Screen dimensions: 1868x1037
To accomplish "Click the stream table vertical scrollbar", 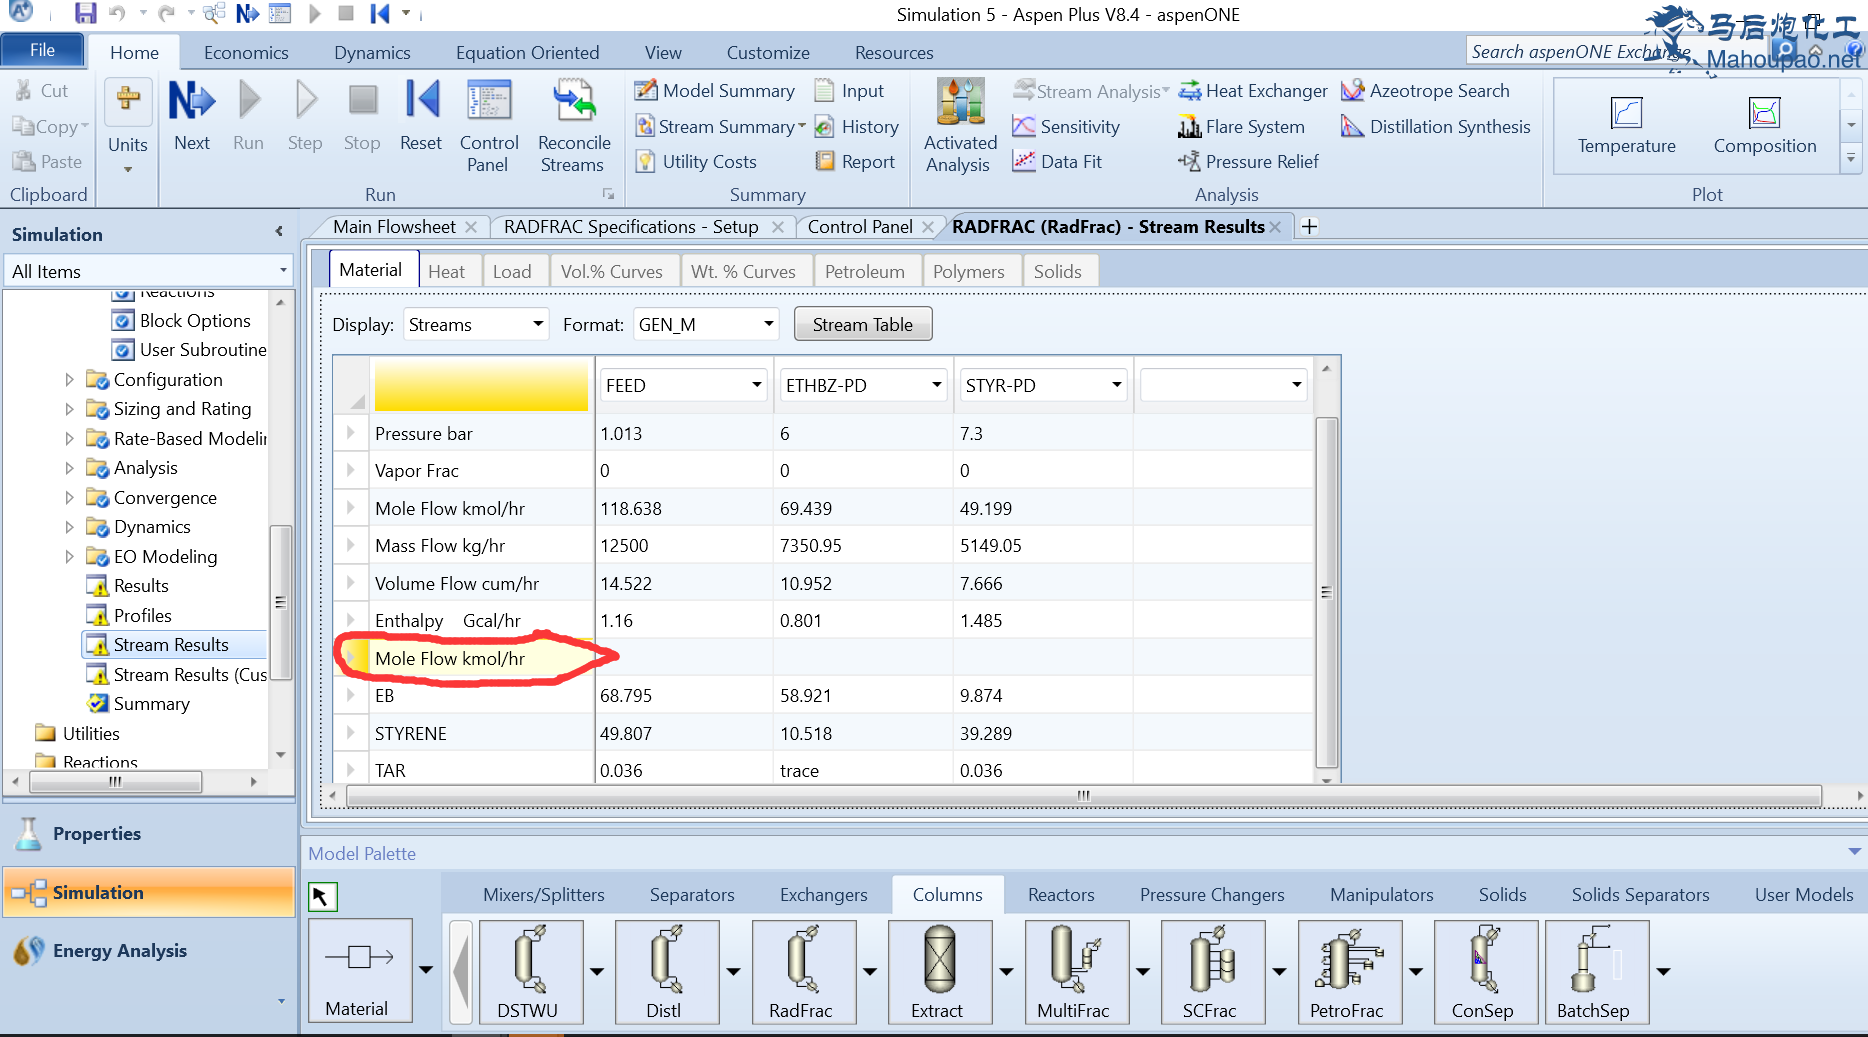I will tap(1326, 592).
